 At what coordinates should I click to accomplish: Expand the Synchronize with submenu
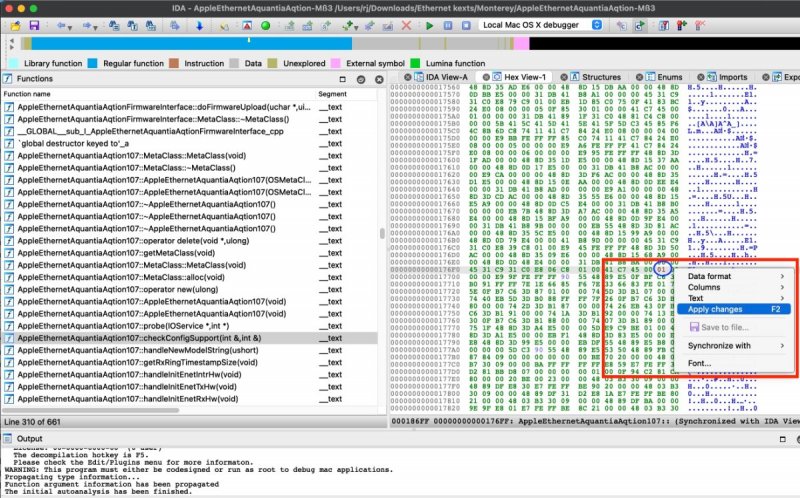pyautogui.click(x=736, y=345)
